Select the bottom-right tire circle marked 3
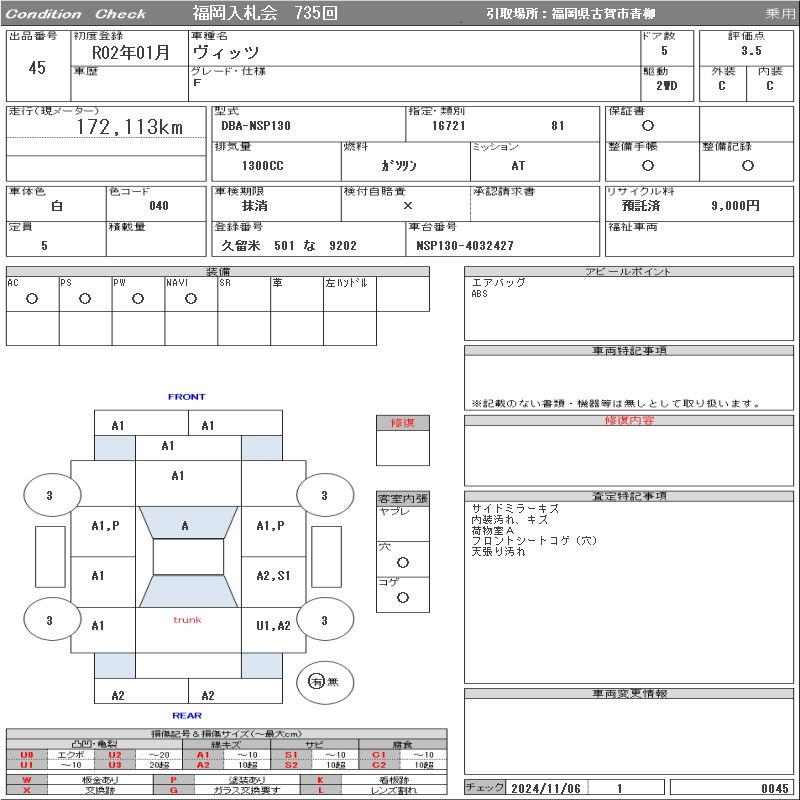The image size is (800, 800). click(324, 620)
